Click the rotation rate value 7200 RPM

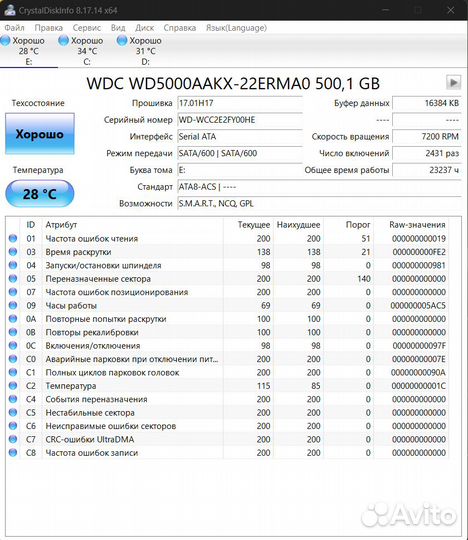coord(426,136)
